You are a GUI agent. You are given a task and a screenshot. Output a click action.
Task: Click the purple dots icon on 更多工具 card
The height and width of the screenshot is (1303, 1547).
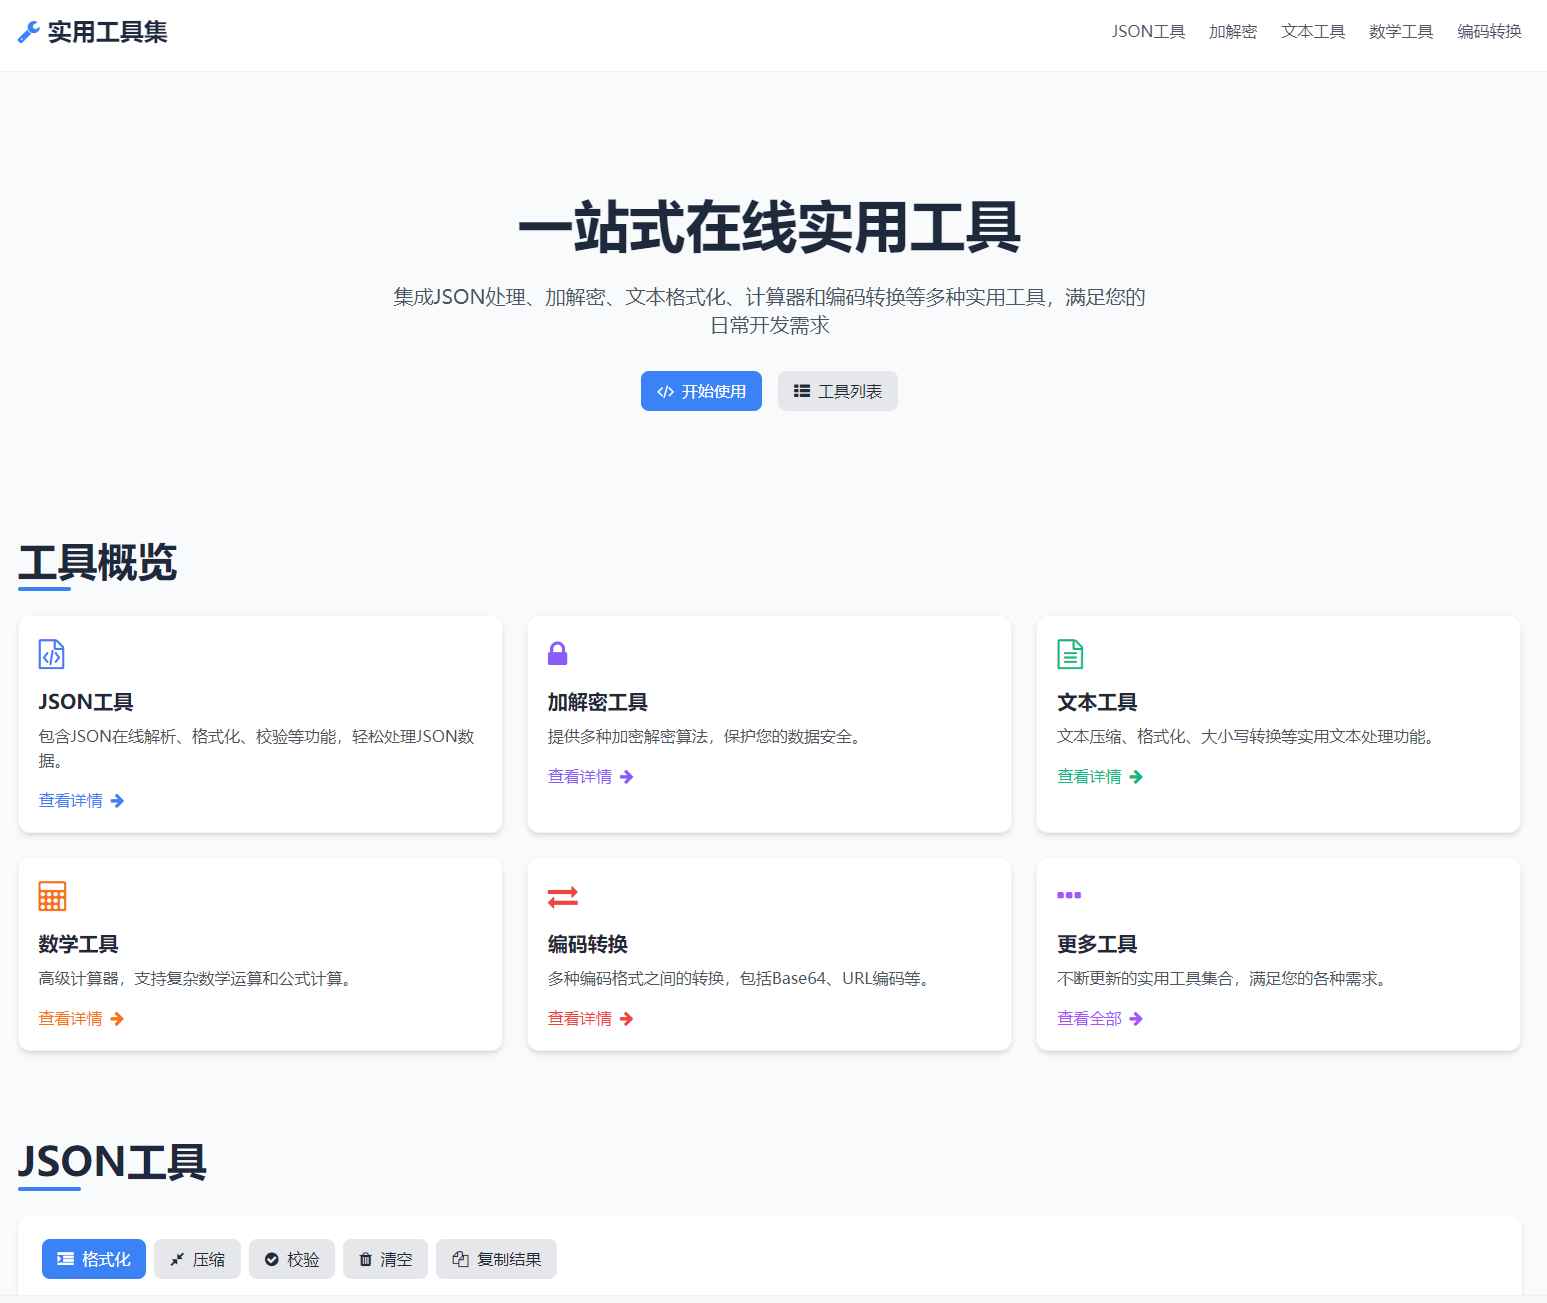coord(1069,896)
